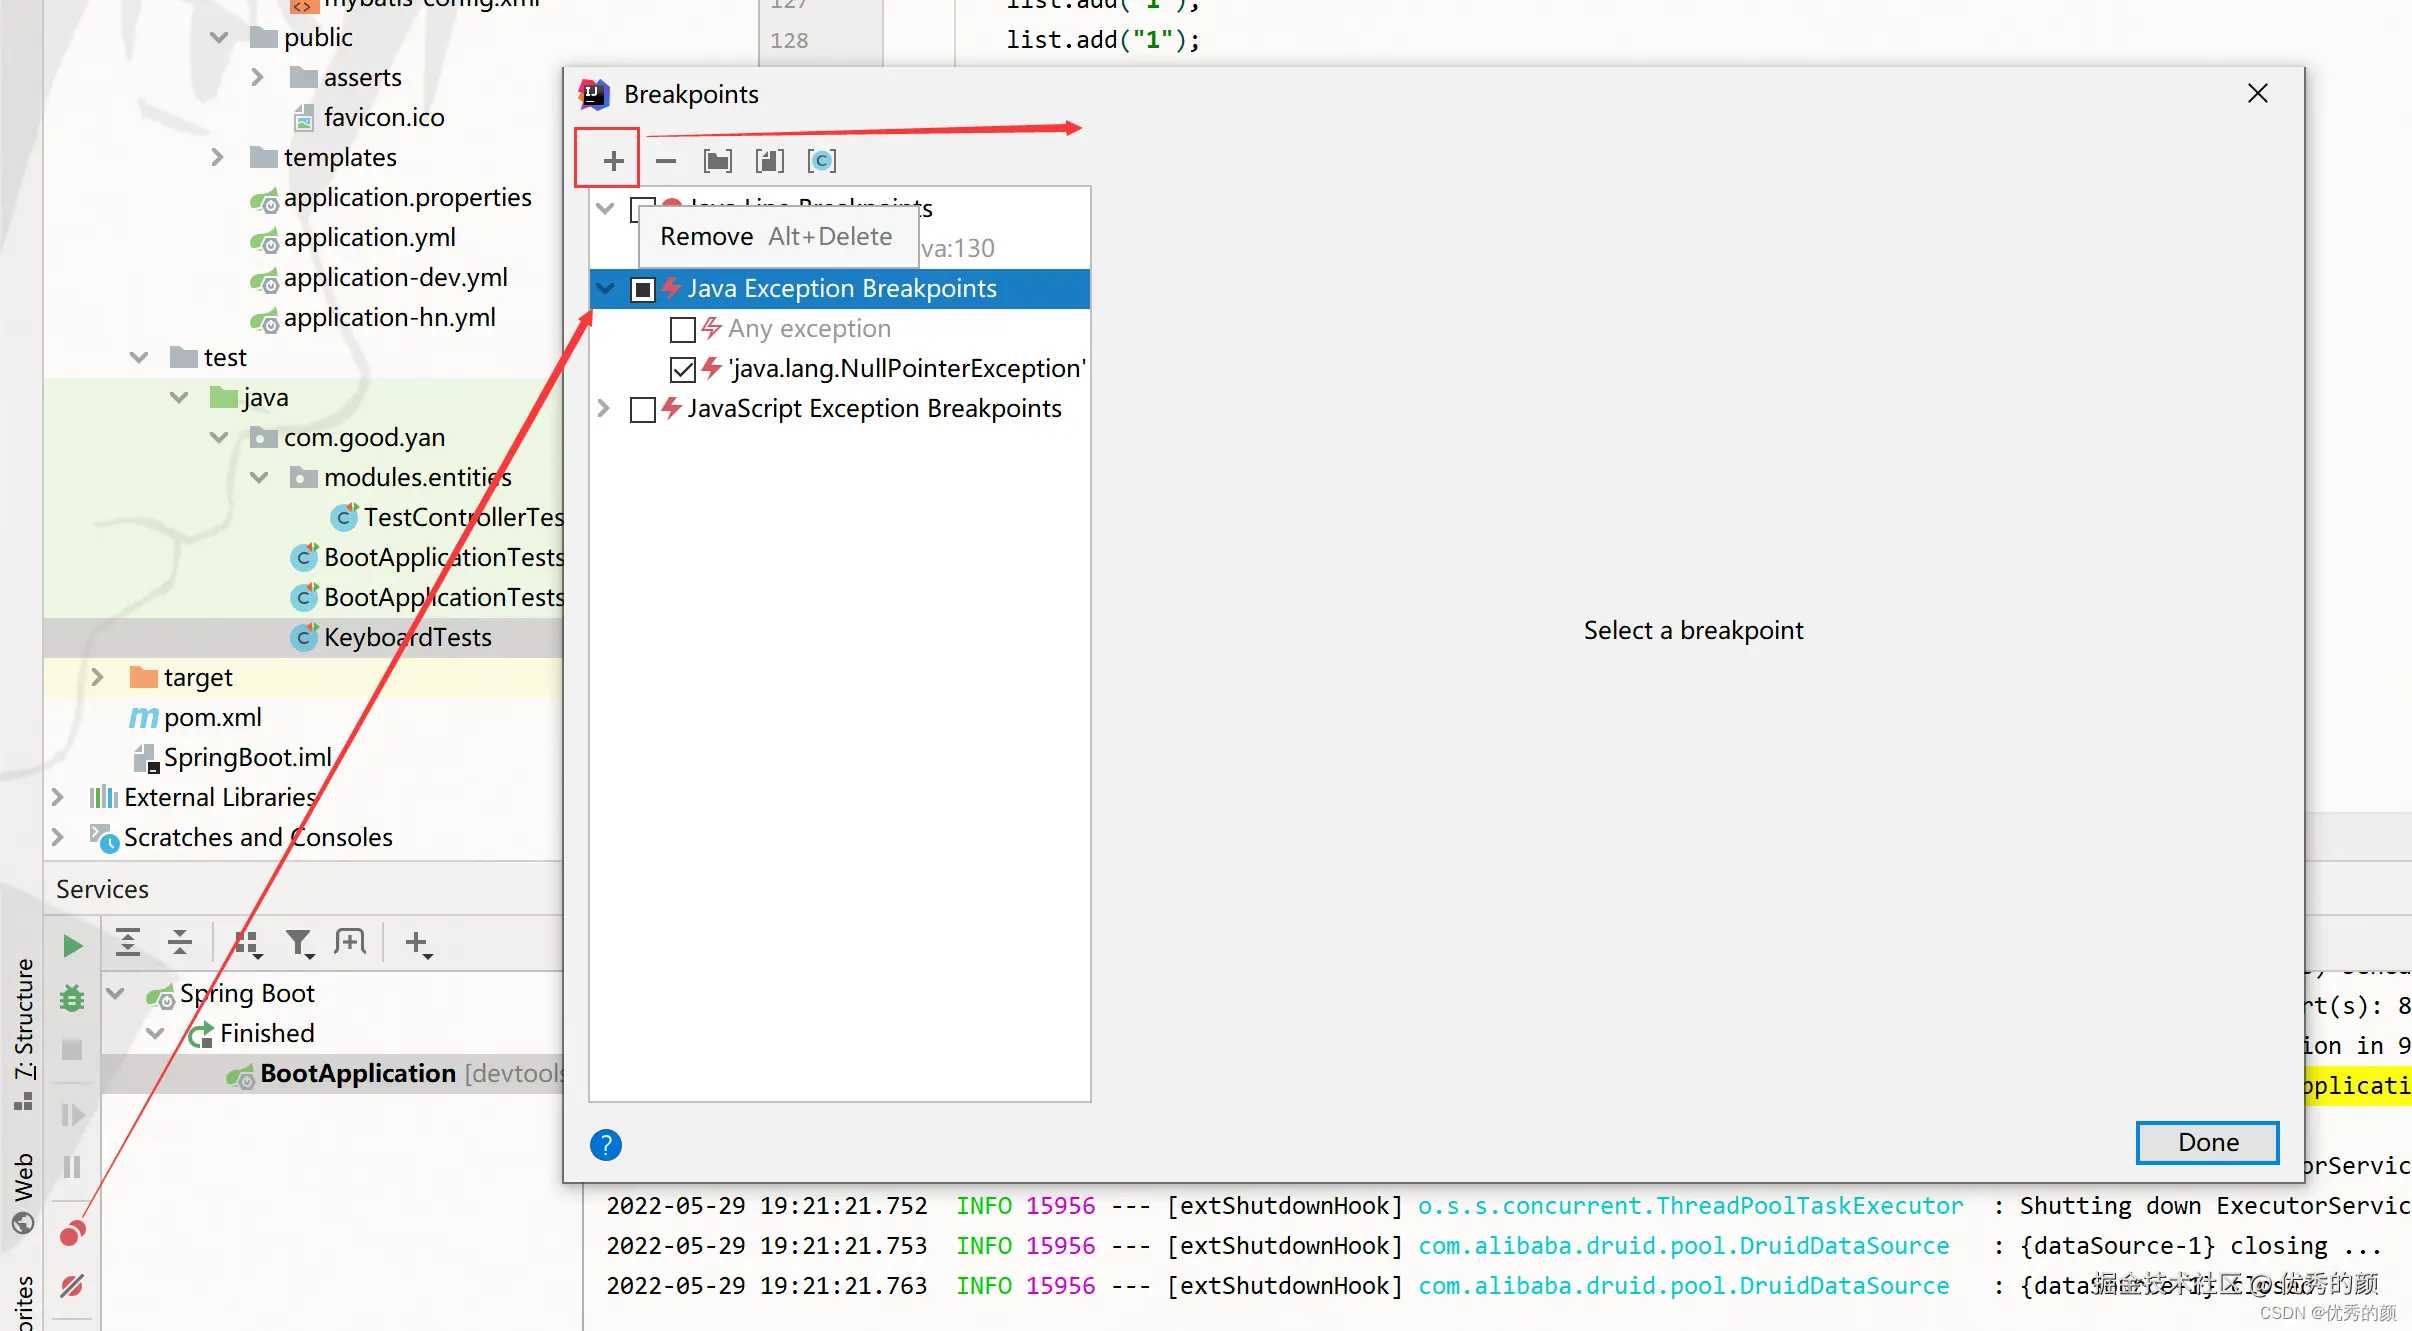Click View Breakpoints red circles icon
This screenshot has height=1331, width=2412.
tap(72, 1234)
